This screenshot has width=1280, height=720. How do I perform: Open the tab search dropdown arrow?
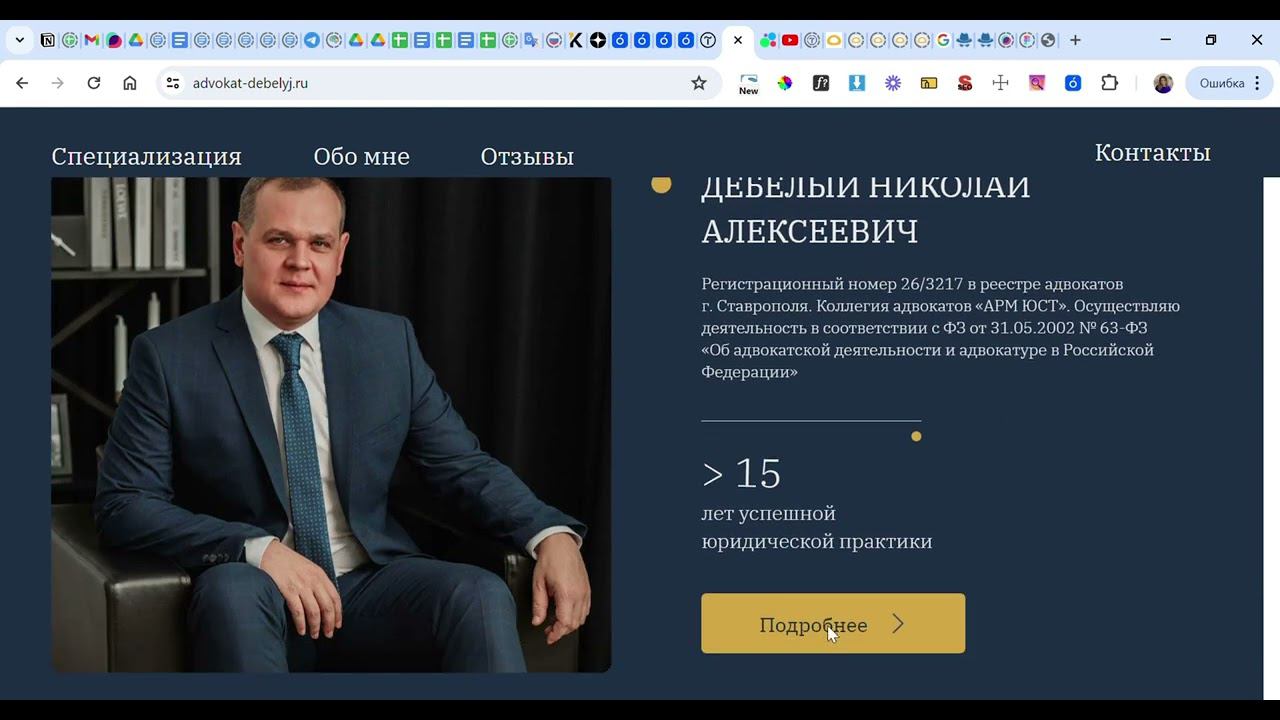coord(20,40)
